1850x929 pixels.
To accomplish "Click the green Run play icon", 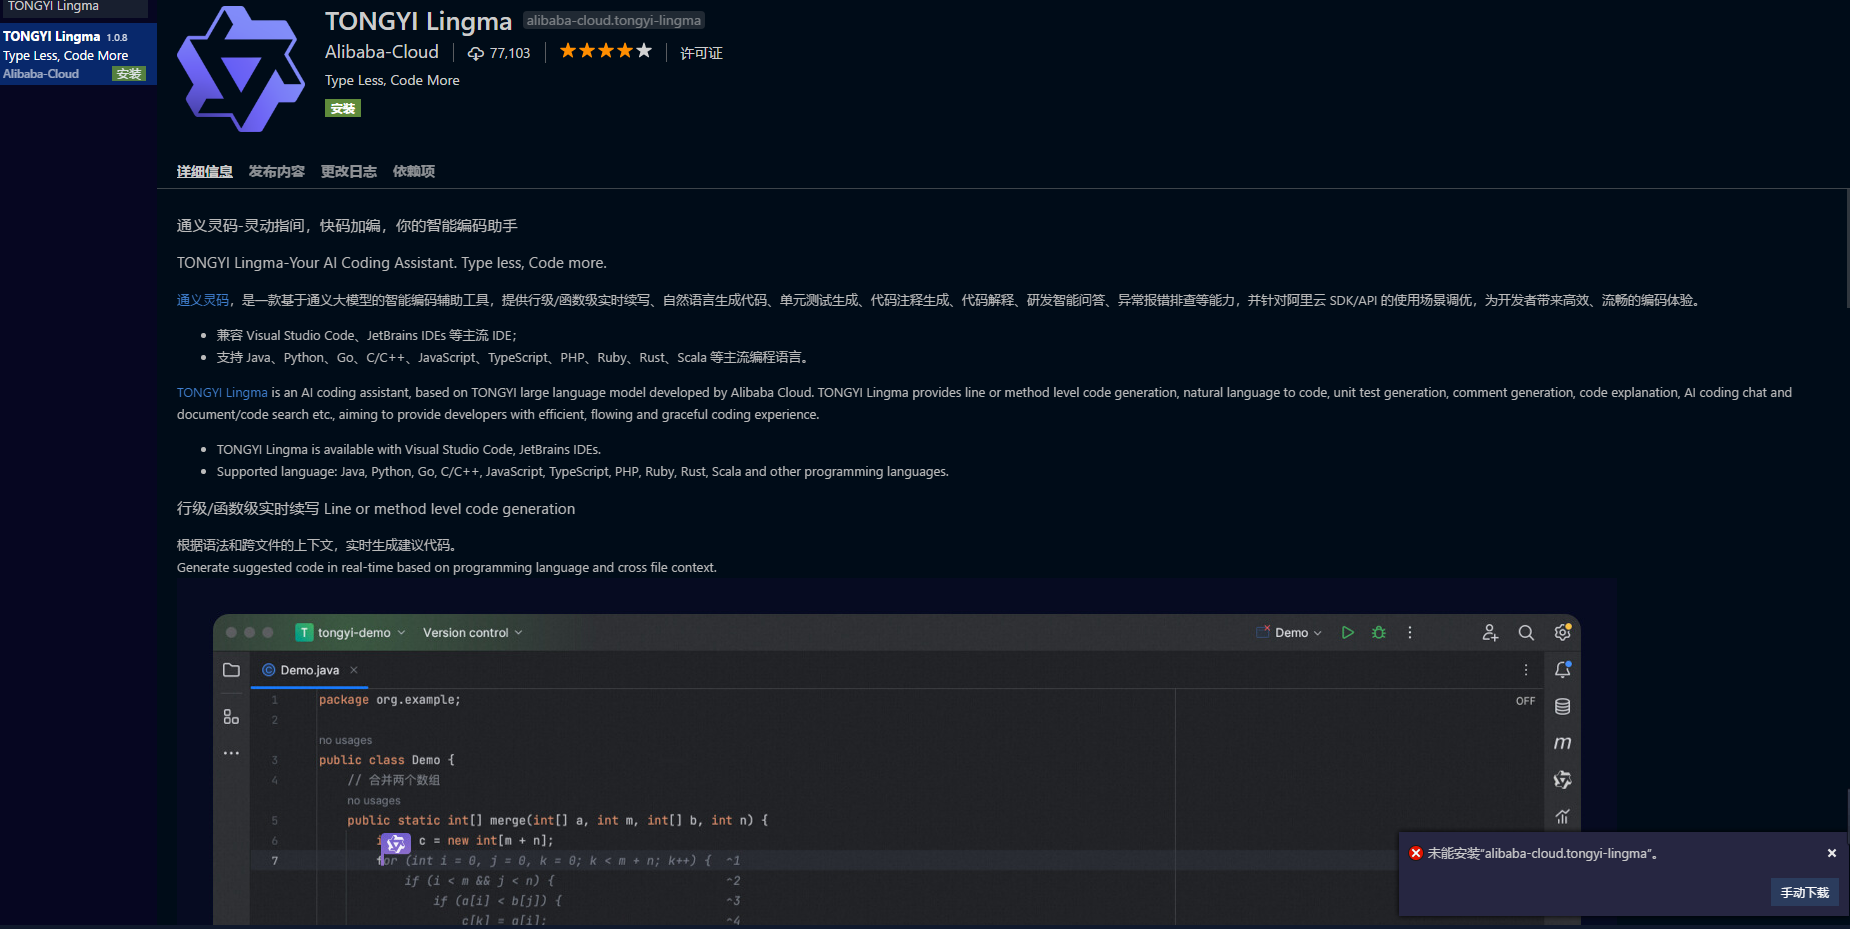I will 1348,632.
